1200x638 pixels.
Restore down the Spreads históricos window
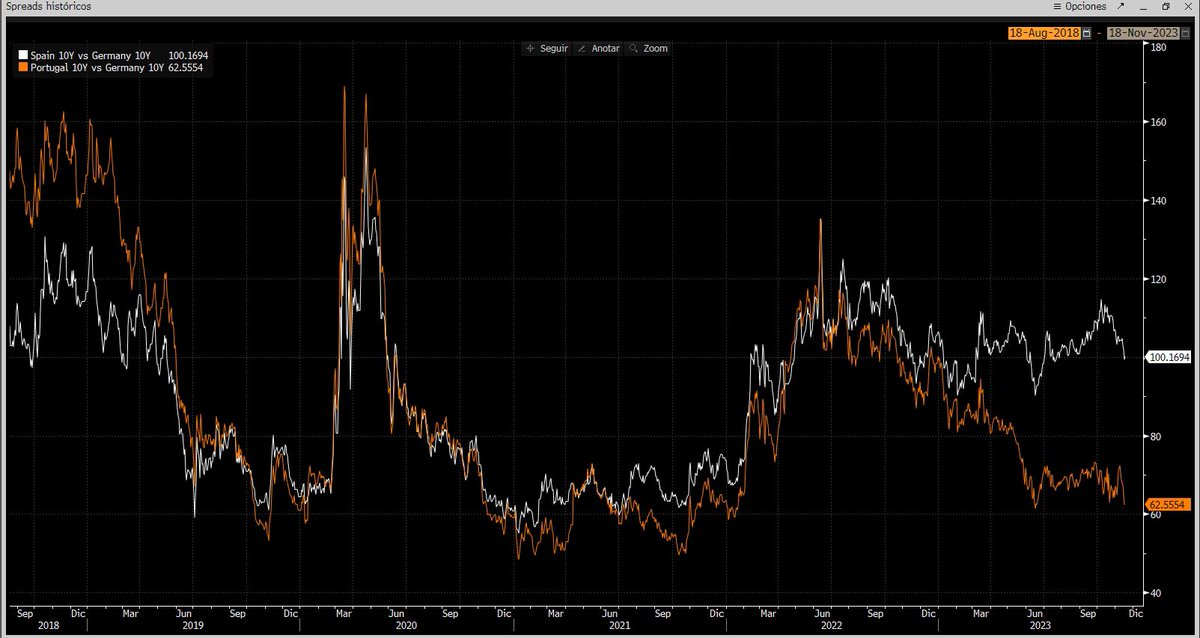click(x=1165, y=6)
